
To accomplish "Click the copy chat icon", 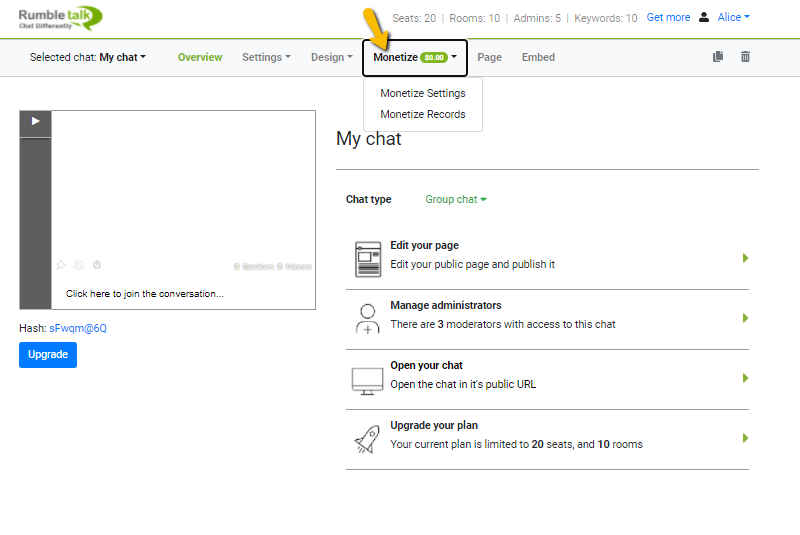I will (718, 57).
